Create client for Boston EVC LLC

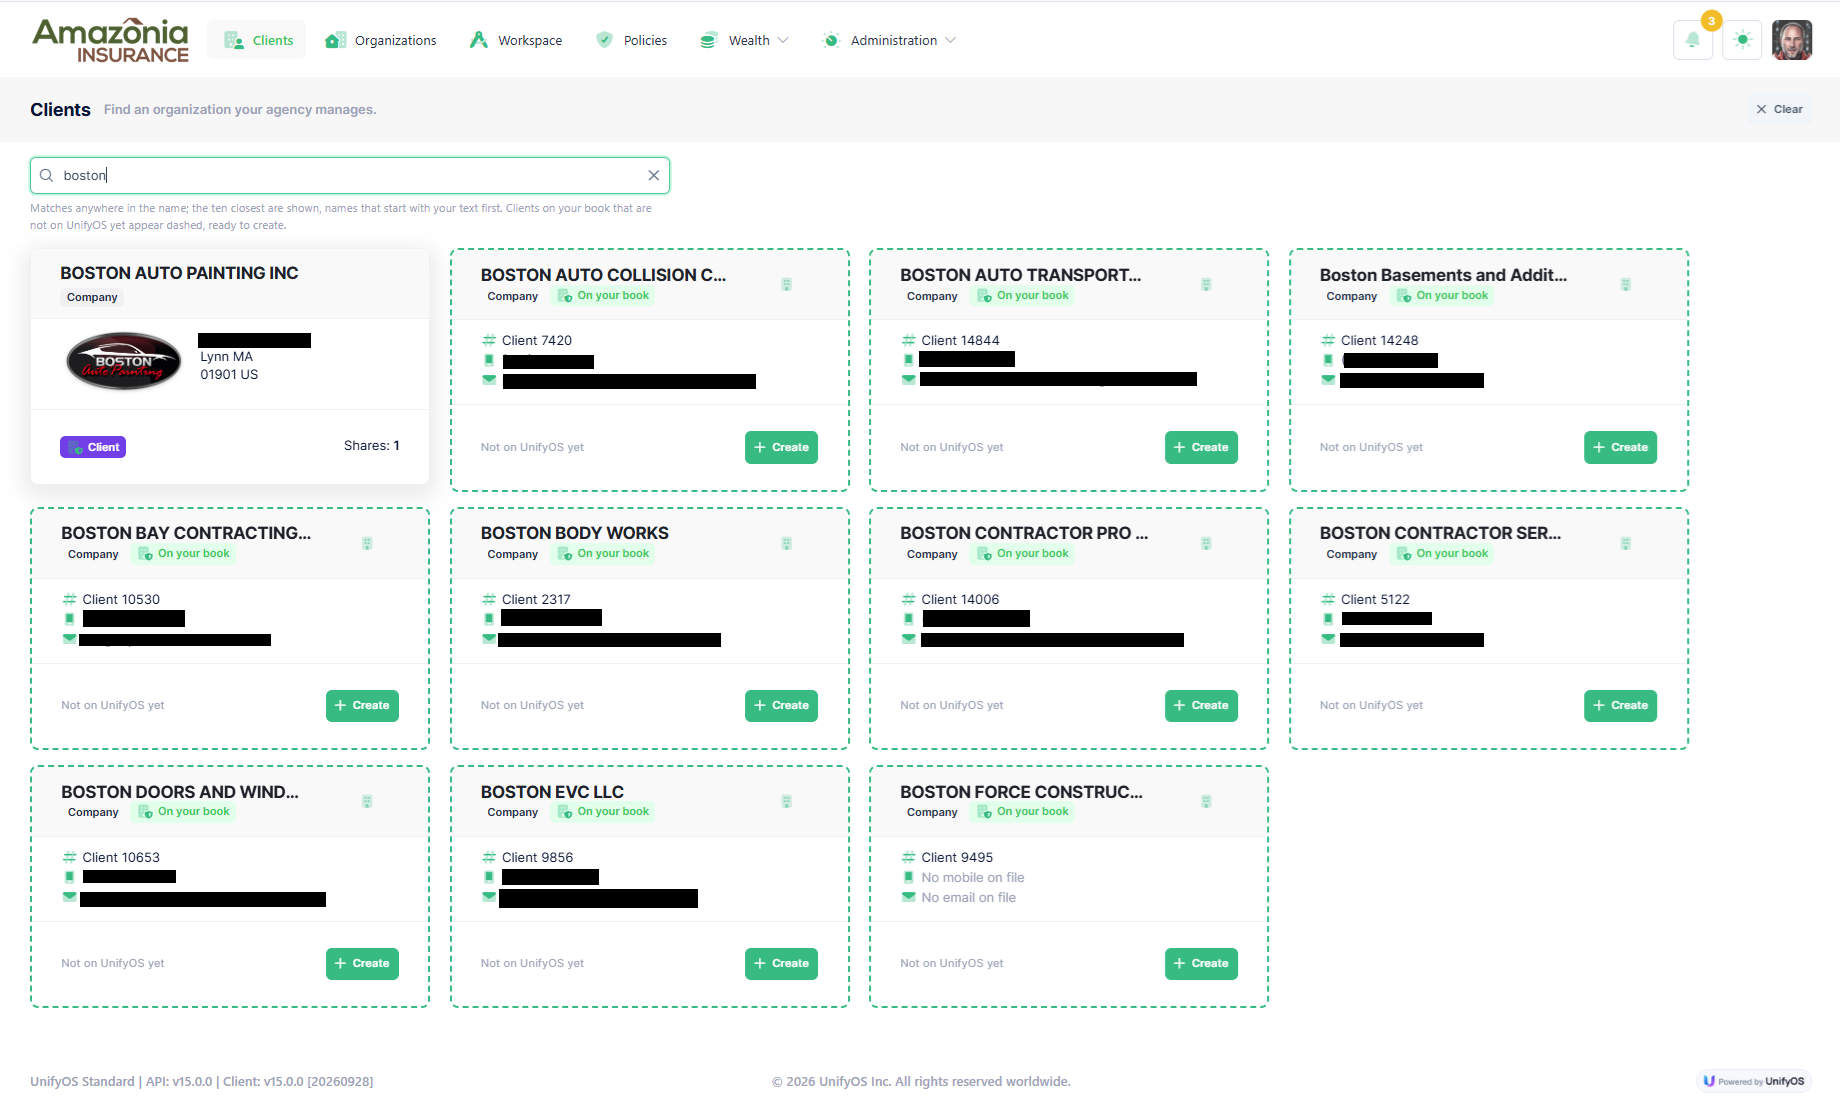click(x=781, y=963)
